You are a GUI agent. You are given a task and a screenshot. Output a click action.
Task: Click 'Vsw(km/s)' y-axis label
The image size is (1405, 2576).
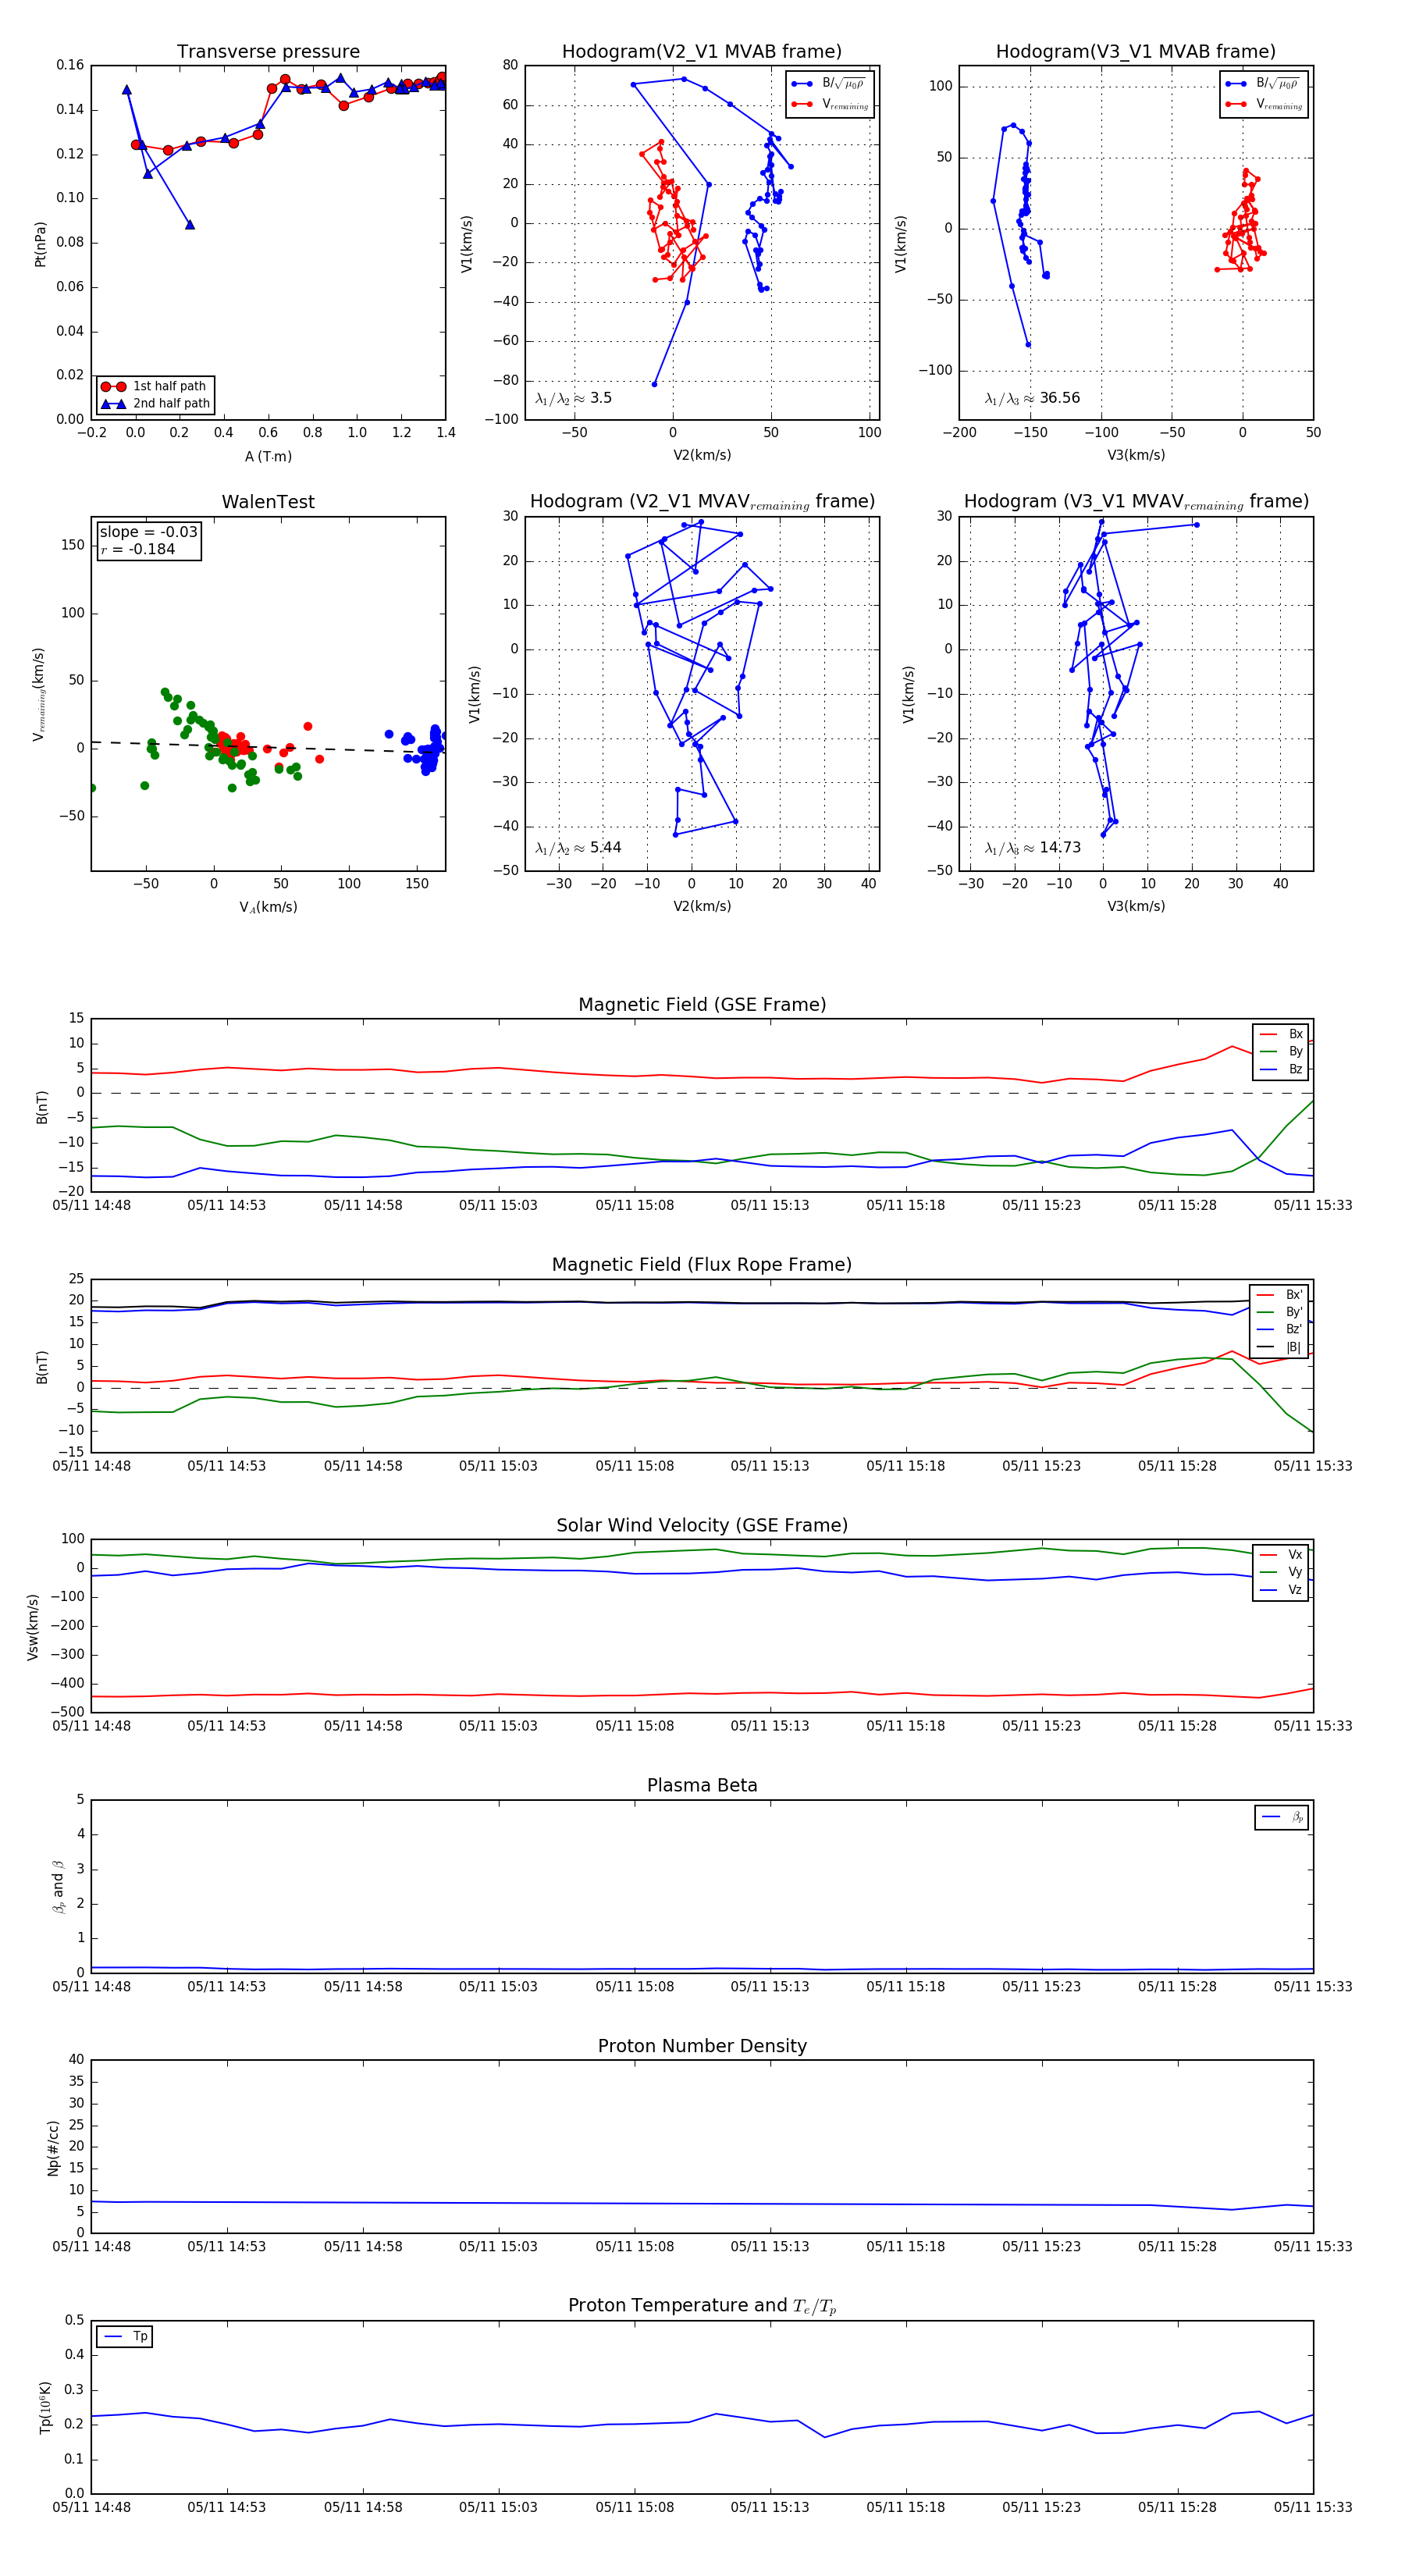coord(33,1627)
